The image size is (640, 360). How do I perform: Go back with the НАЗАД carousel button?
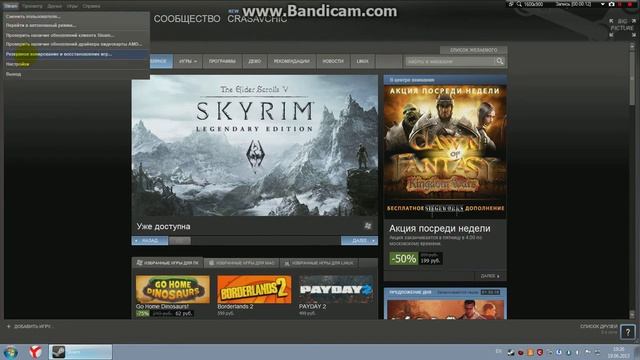click(x=150, y=241)
